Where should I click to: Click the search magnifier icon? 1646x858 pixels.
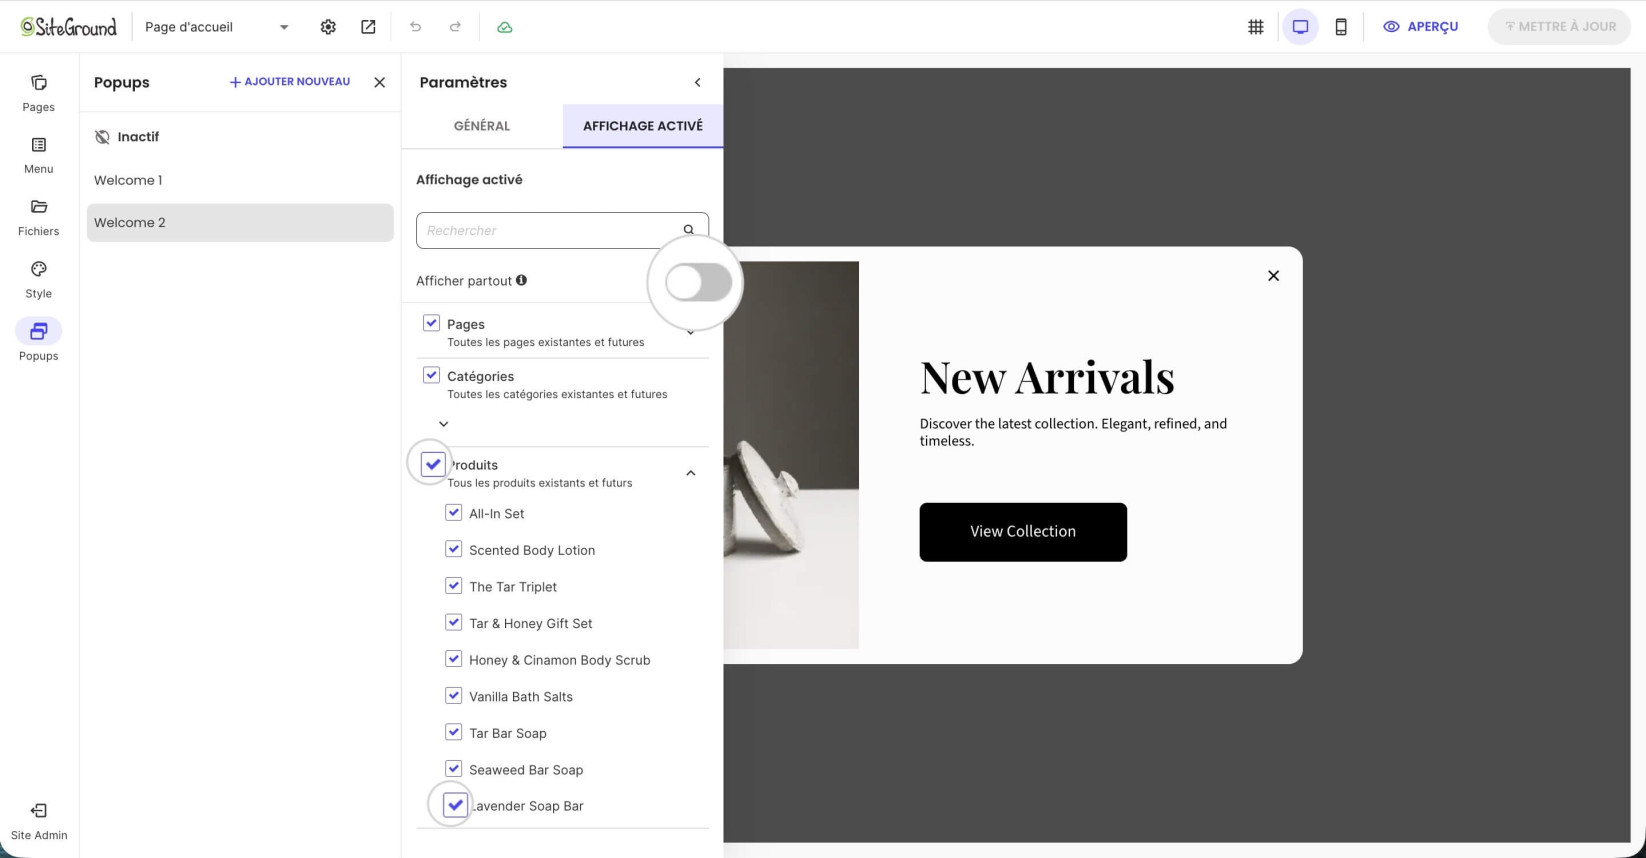tap(689, 230)
